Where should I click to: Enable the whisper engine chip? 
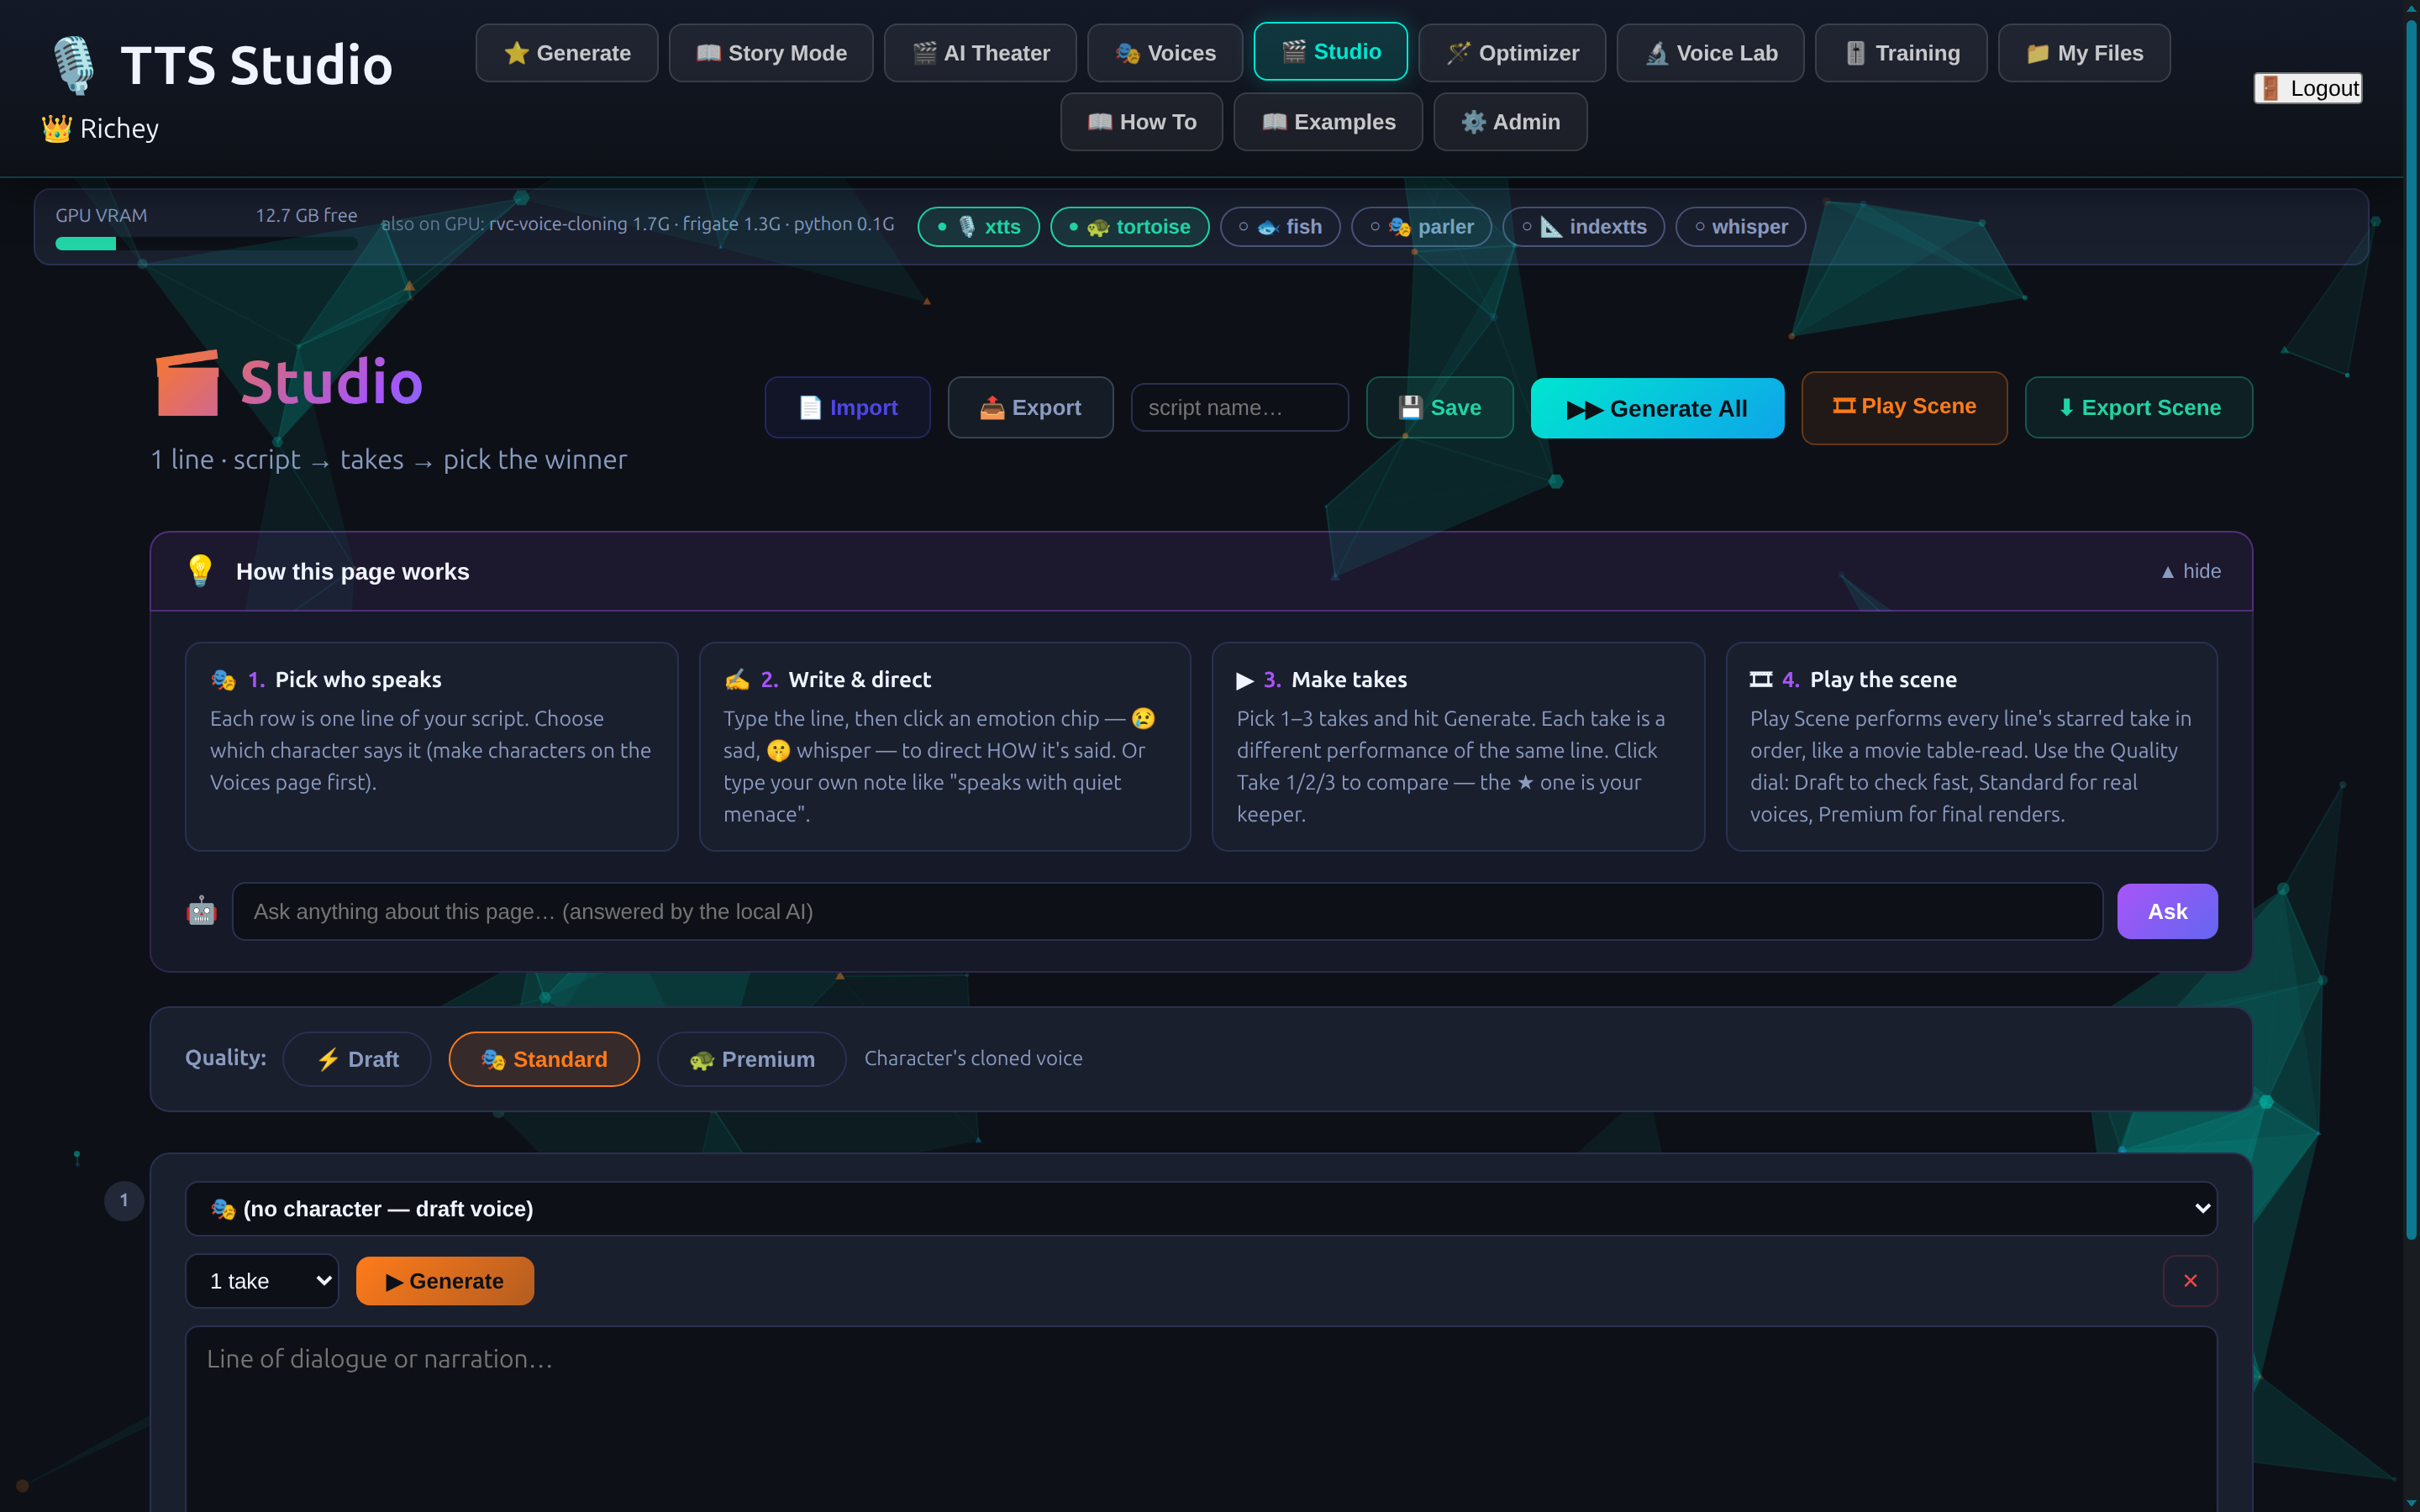pos(1740,227)
